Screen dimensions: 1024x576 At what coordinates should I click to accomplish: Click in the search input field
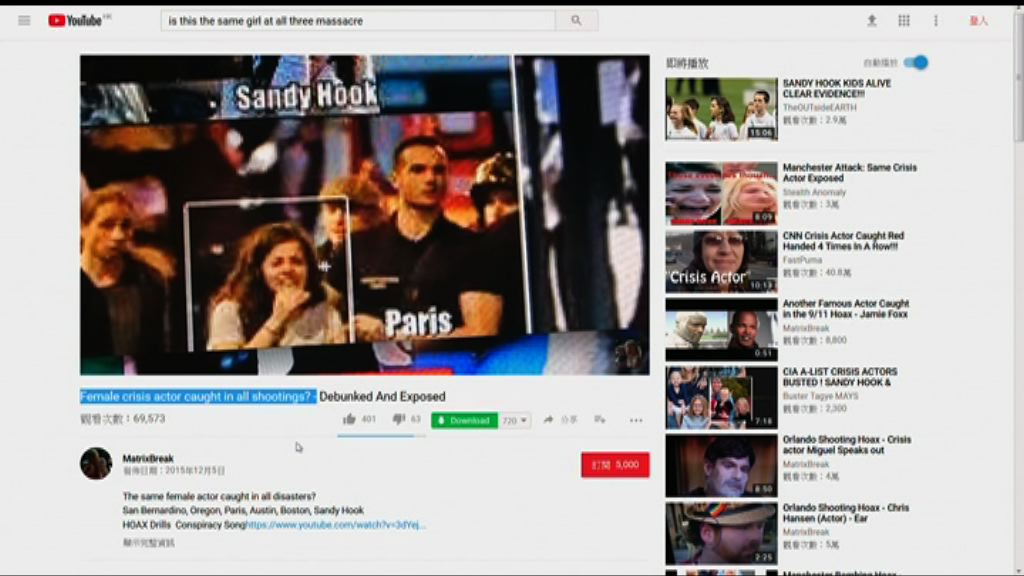357,20
